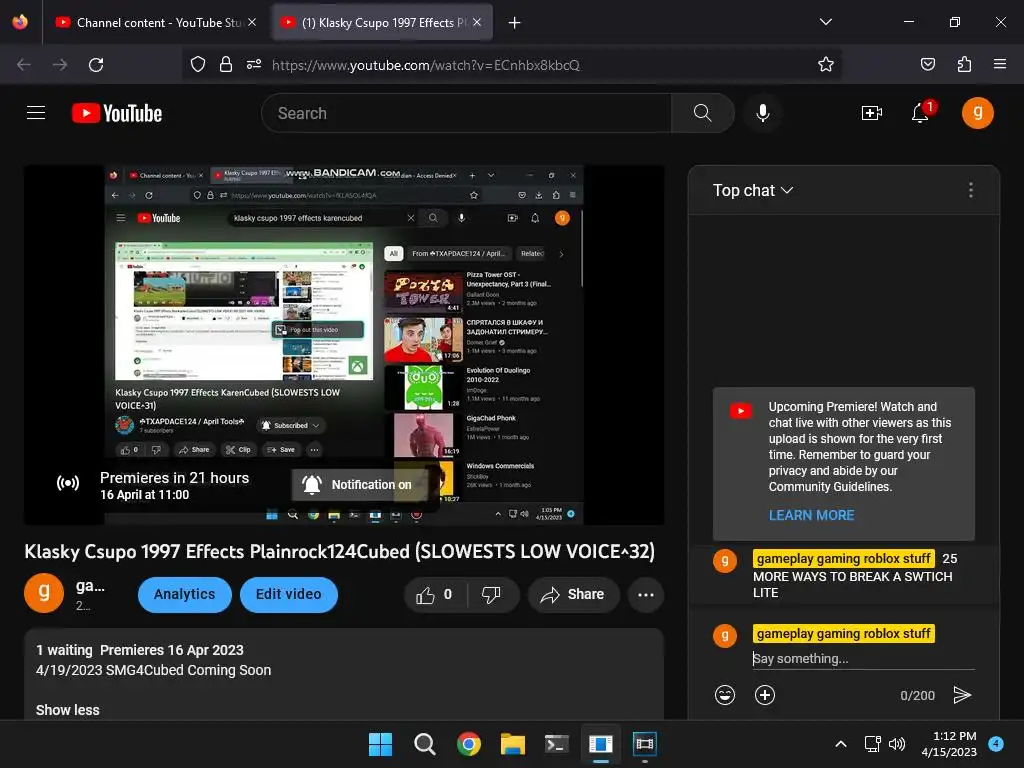Close the Channel content tab
The width and height of the screenshot is (1024, 768).
point(252,23)
